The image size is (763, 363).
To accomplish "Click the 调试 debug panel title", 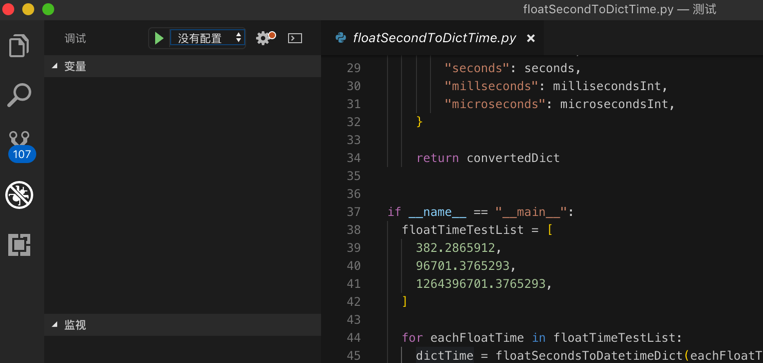I will coord(75,38).
